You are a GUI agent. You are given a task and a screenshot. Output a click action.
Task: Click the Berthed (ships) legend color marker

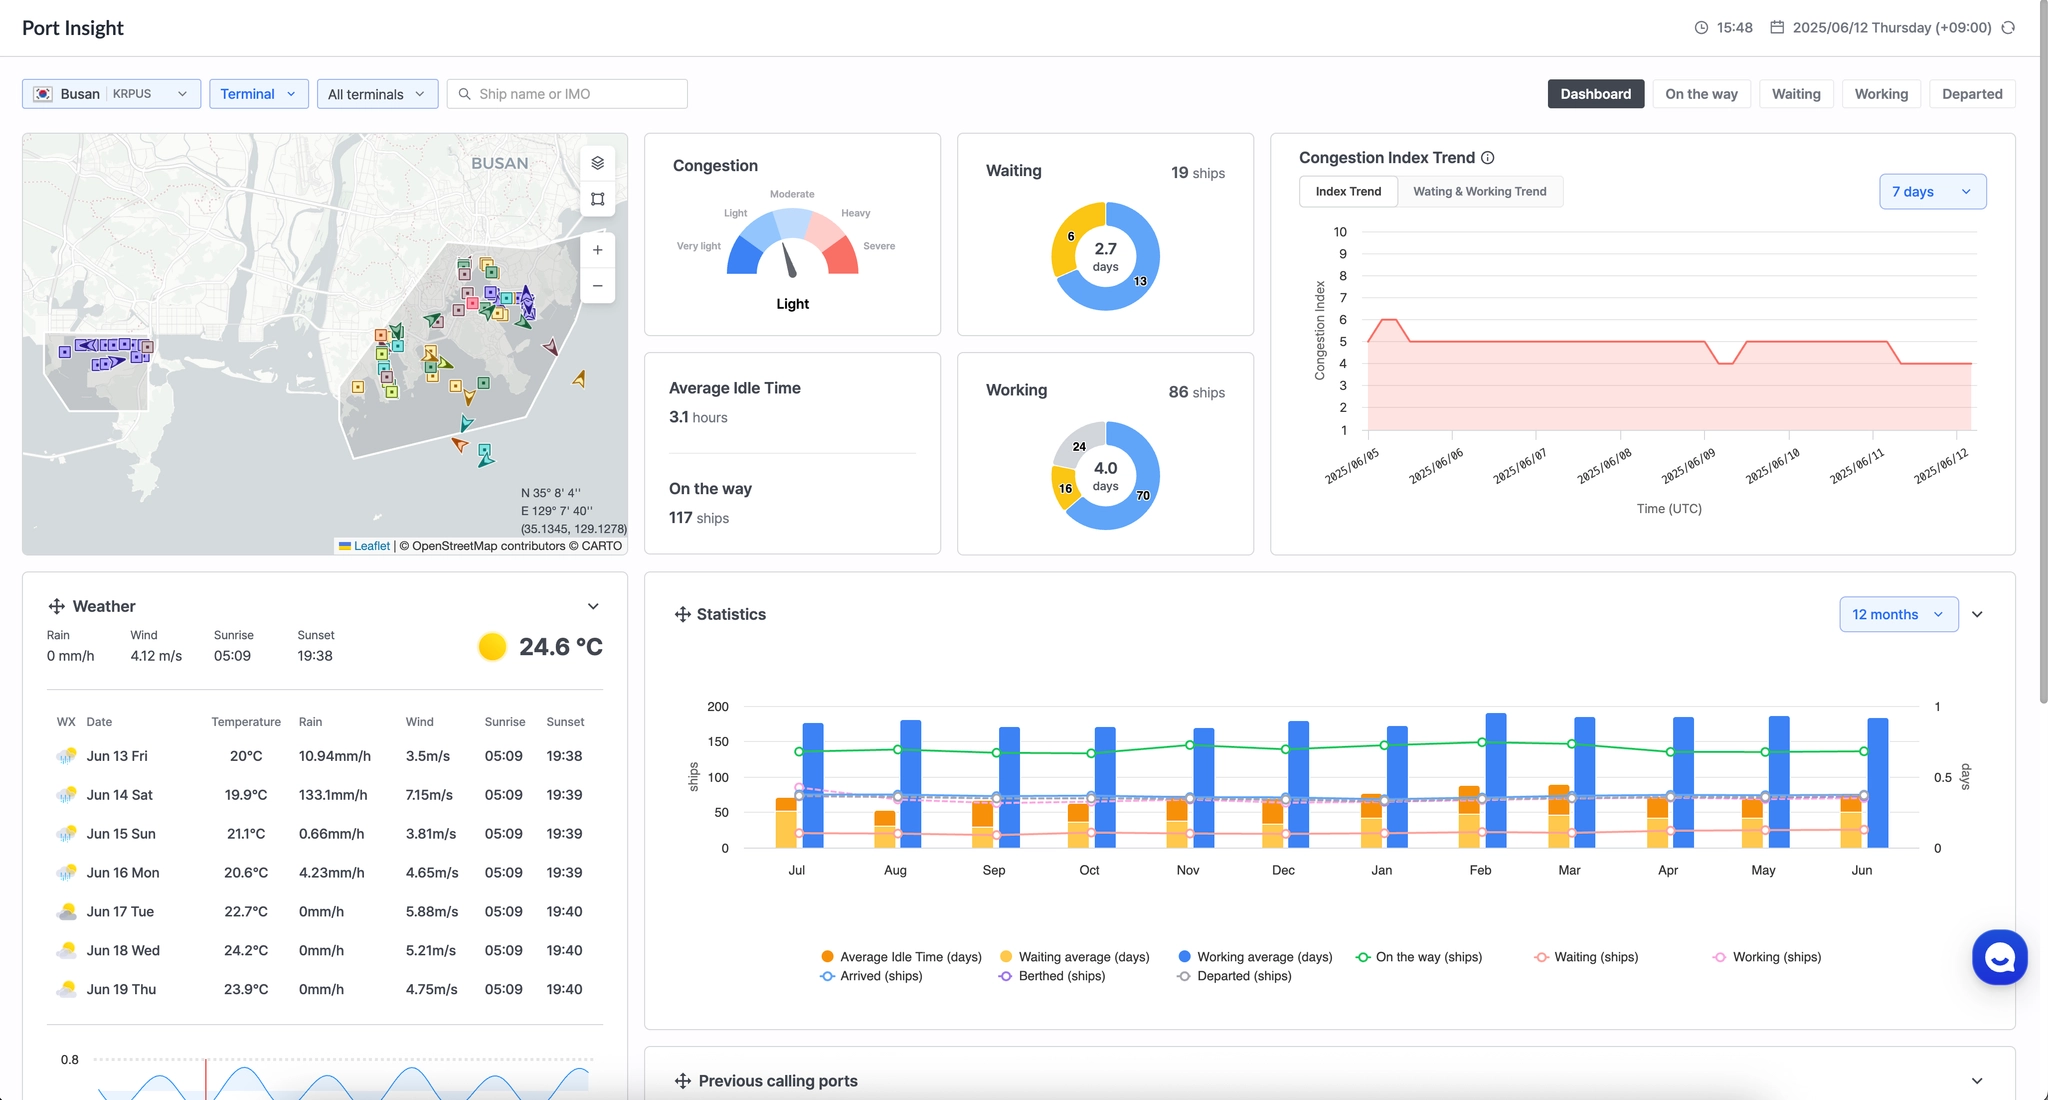(1005, 976)
